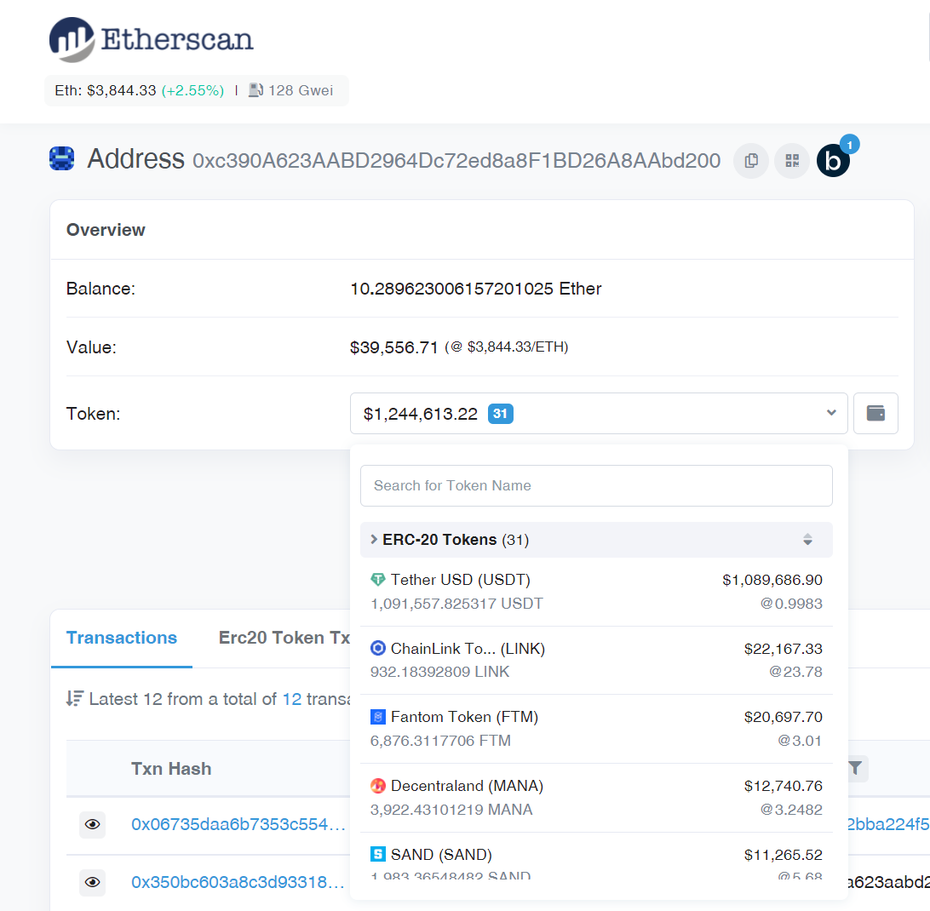
Task: Click the $22,167.33 LINK value
Action: 783,649
